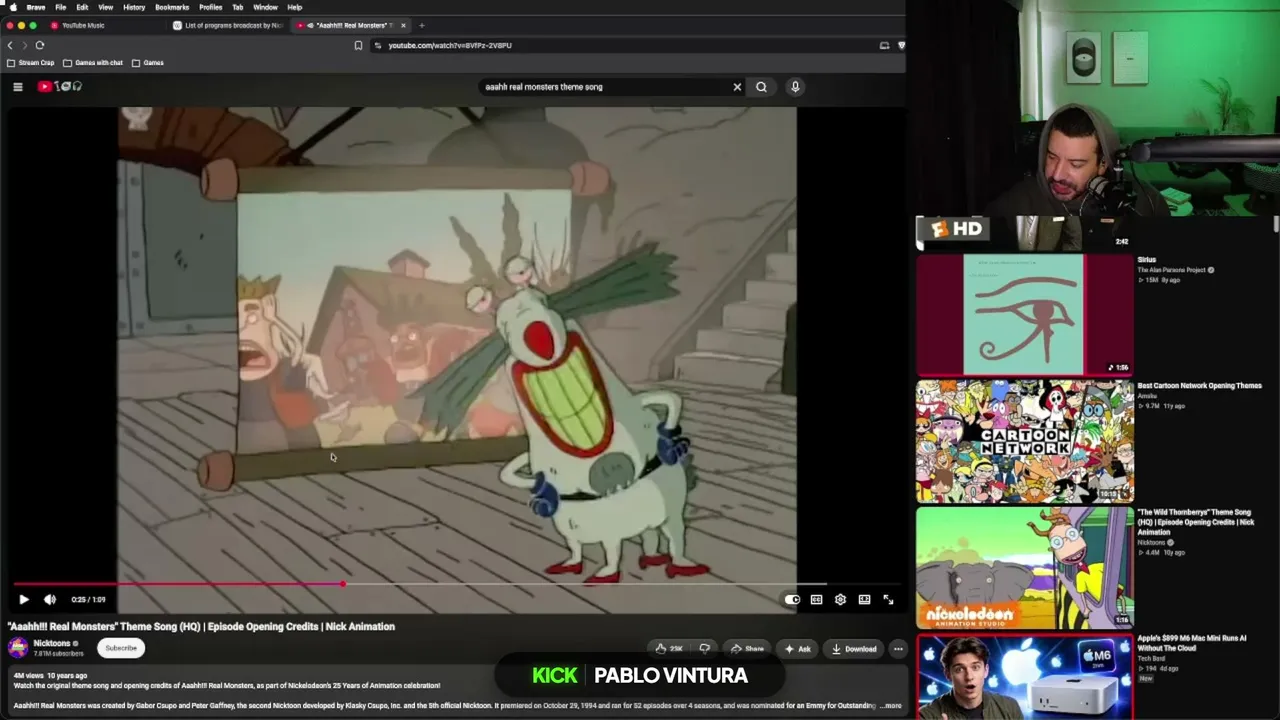The width and height of the screenshot is (1280, 720).
Task: Subscribe to the Nicktoons channel
Action: 121,648
